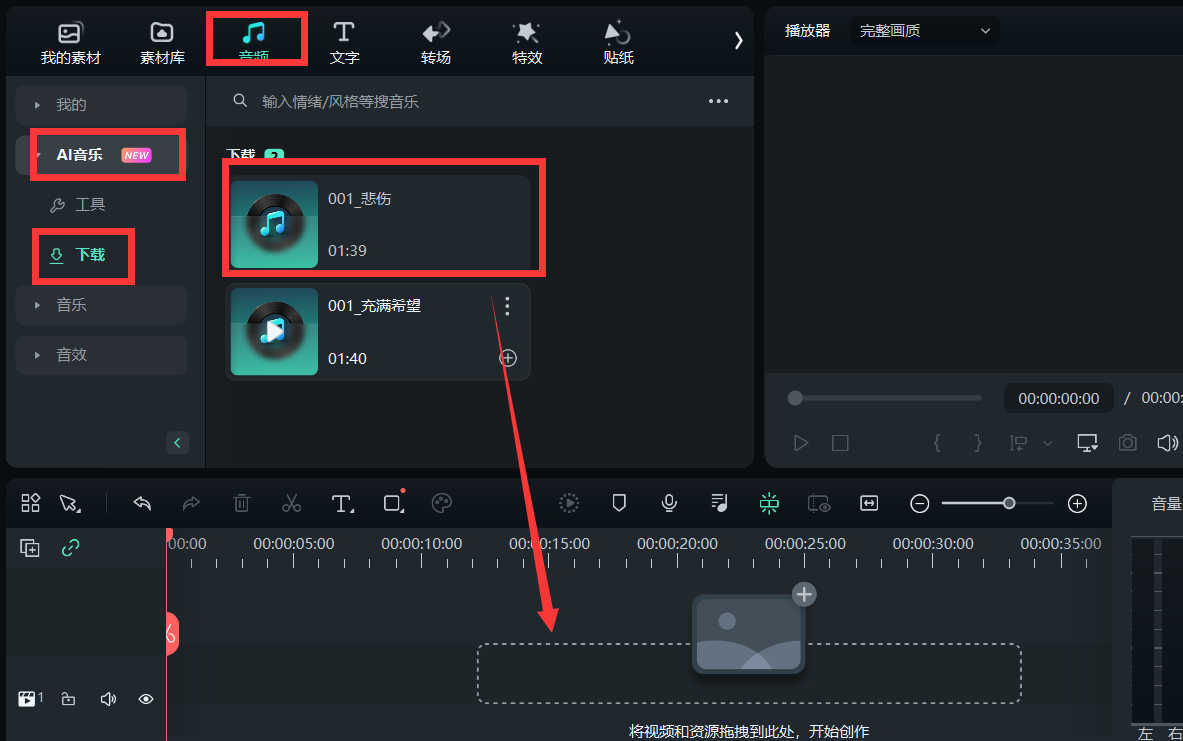This screenshot has height=741, width=1183.
Task: Fit timeline with the horizontal arrows icon
Action: coord(869,503)
